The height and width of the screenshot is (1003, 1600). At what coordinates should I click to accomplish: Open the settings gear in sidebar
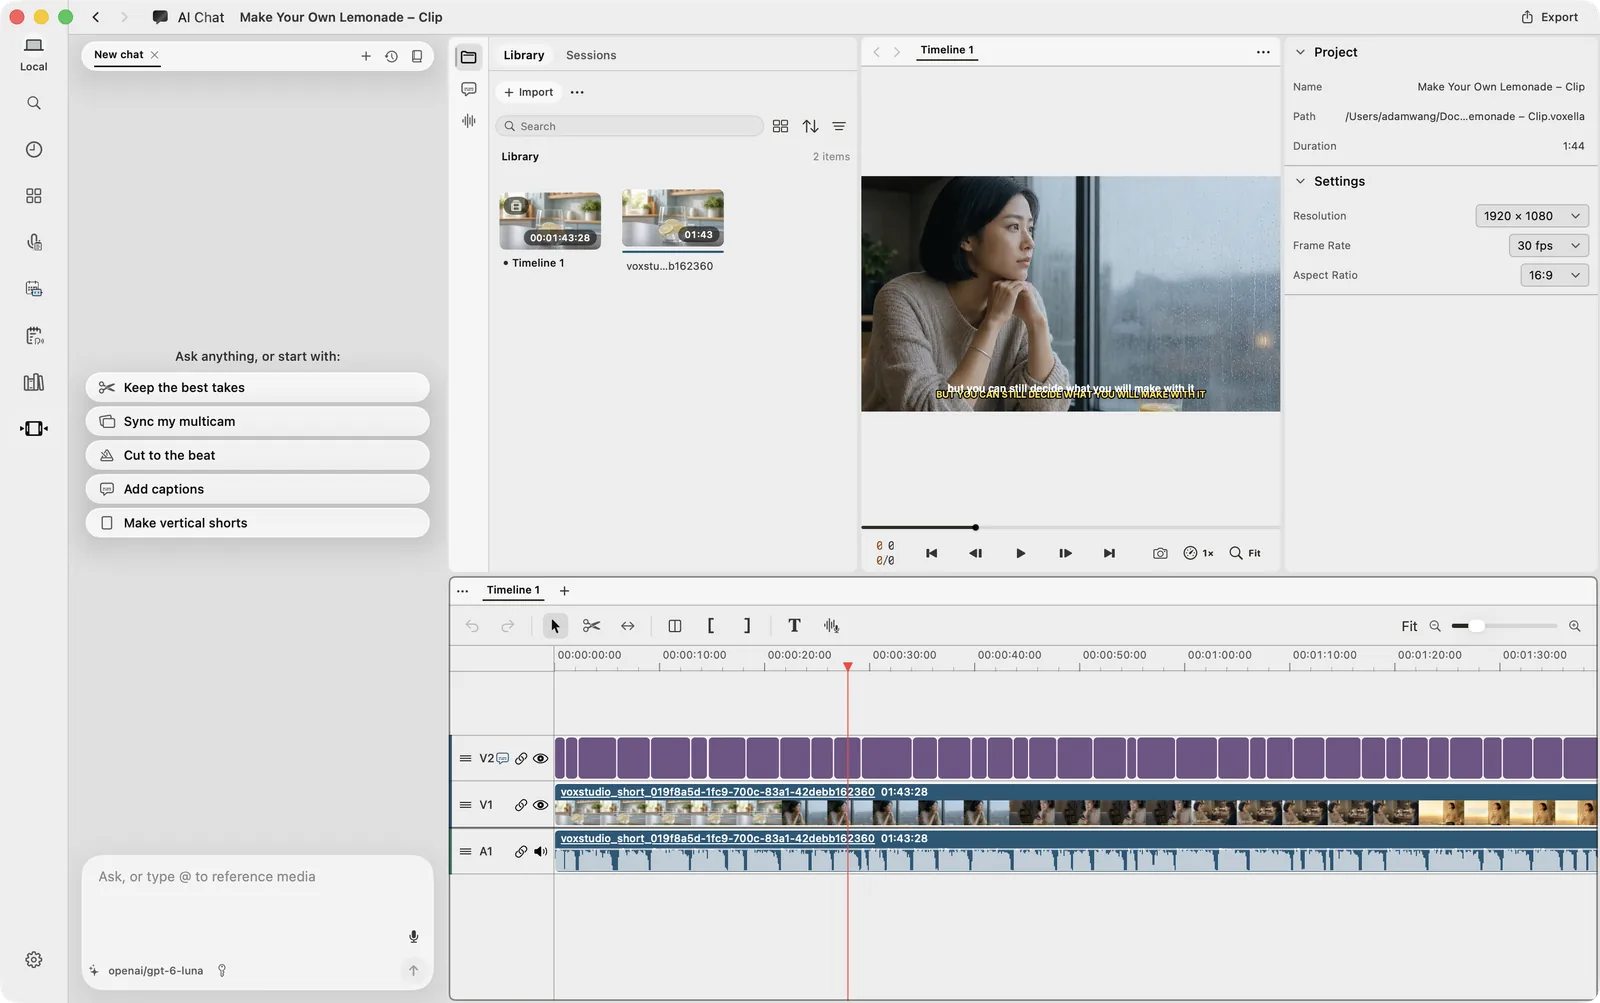(x=34, y=959)
